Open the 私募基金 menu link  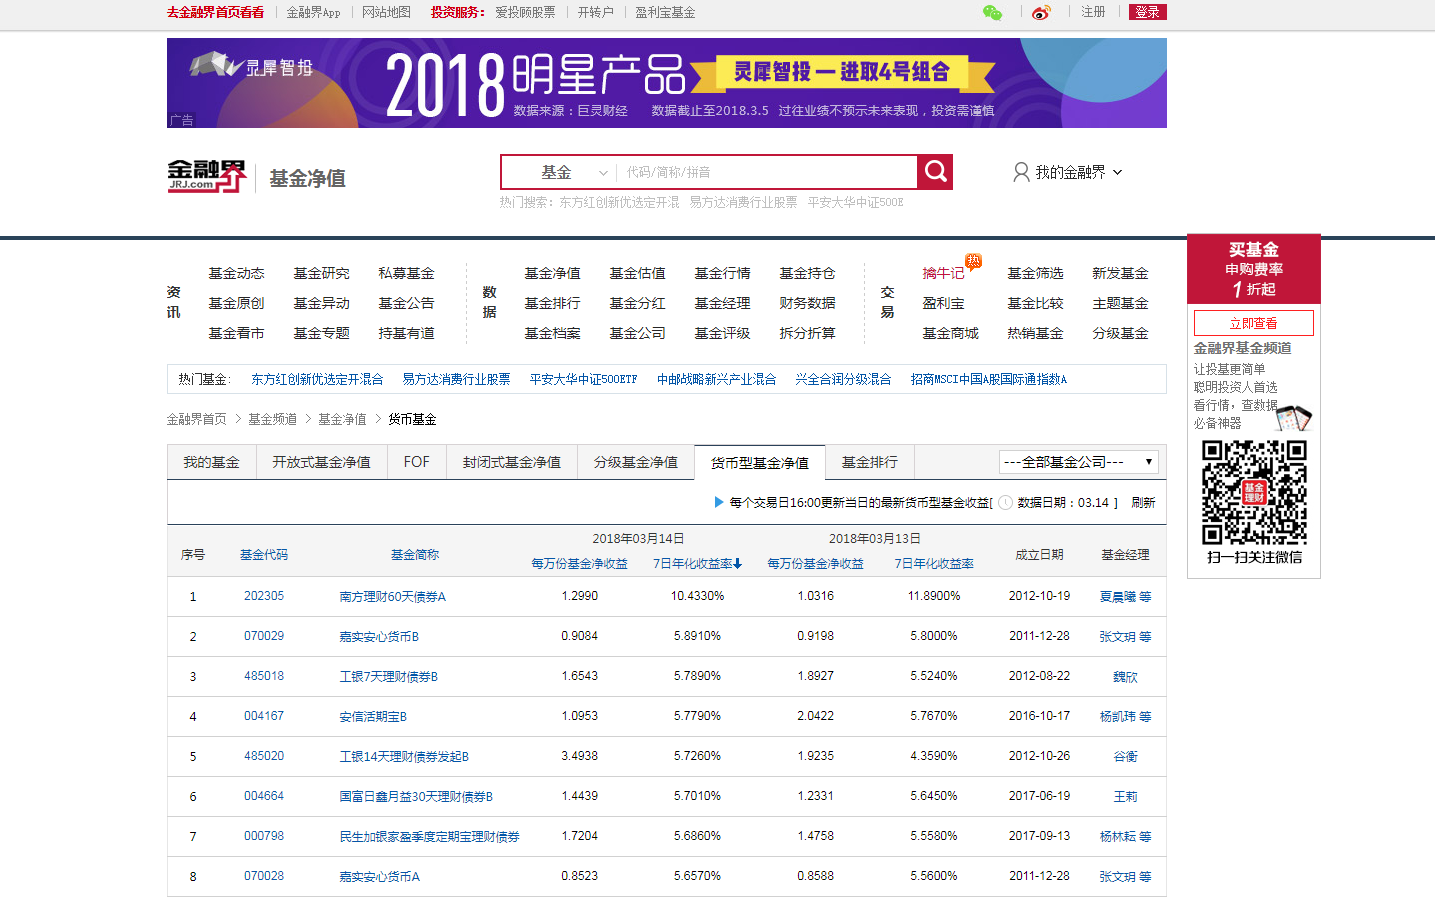406,273
